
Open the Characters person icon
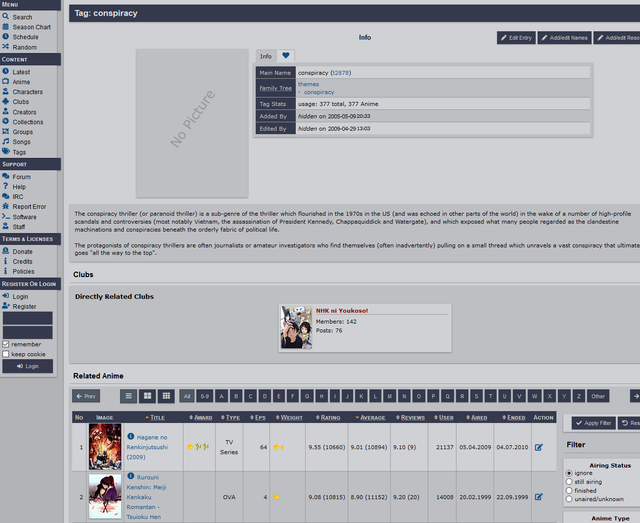pyautogui.click(x=5, y=91)
